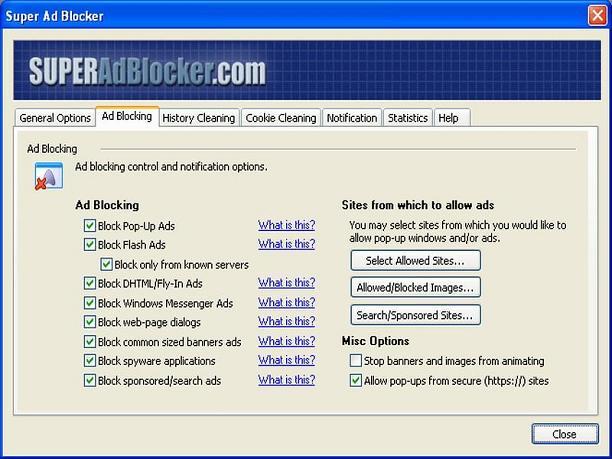This screenshot has height=459, width=612.
Task: Click the SuperAdBlocker.com banner logo
Action: point(147,71)
